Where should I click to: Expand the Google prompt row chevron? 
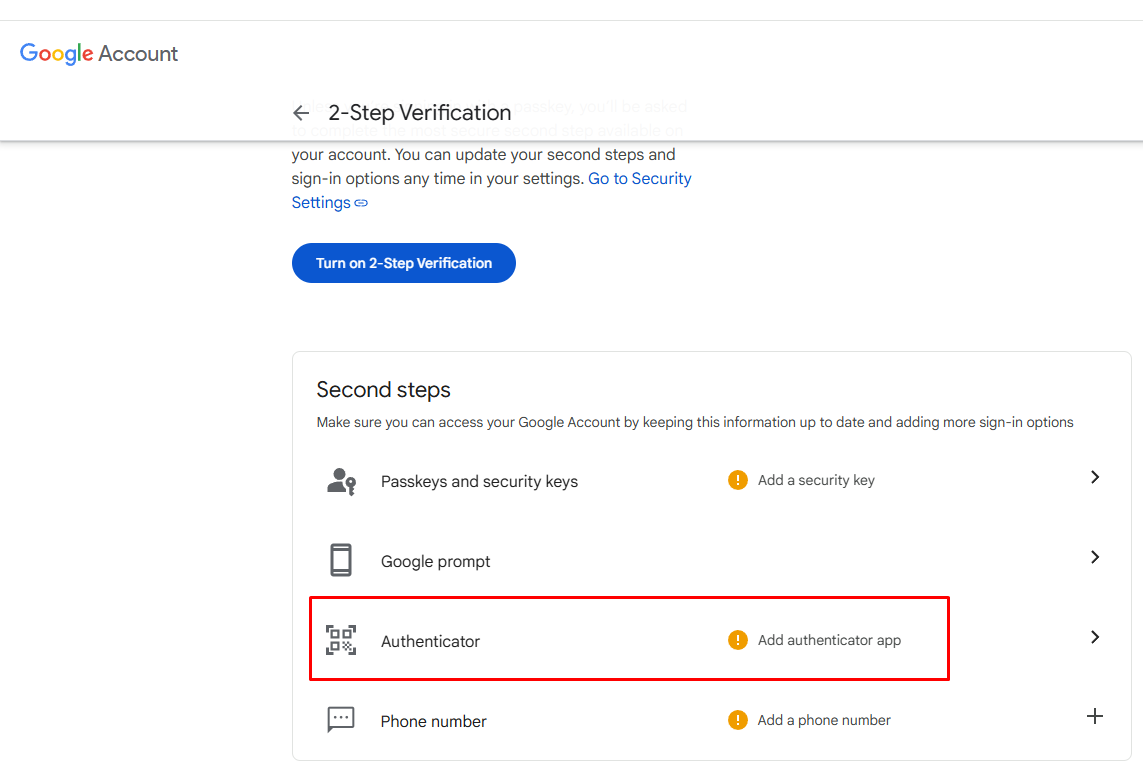[x=1095, y=558]
